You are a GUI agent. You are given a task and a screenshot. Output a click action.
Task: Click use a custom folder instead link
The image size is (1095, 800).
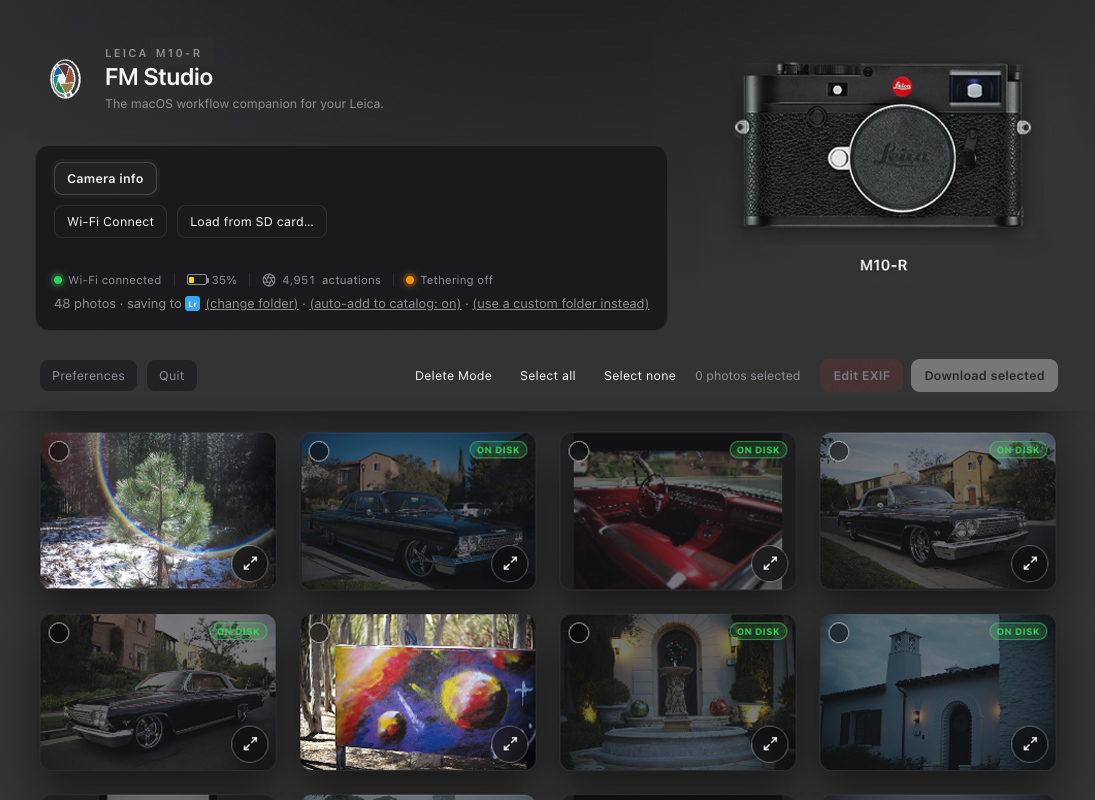coord(561,304)
